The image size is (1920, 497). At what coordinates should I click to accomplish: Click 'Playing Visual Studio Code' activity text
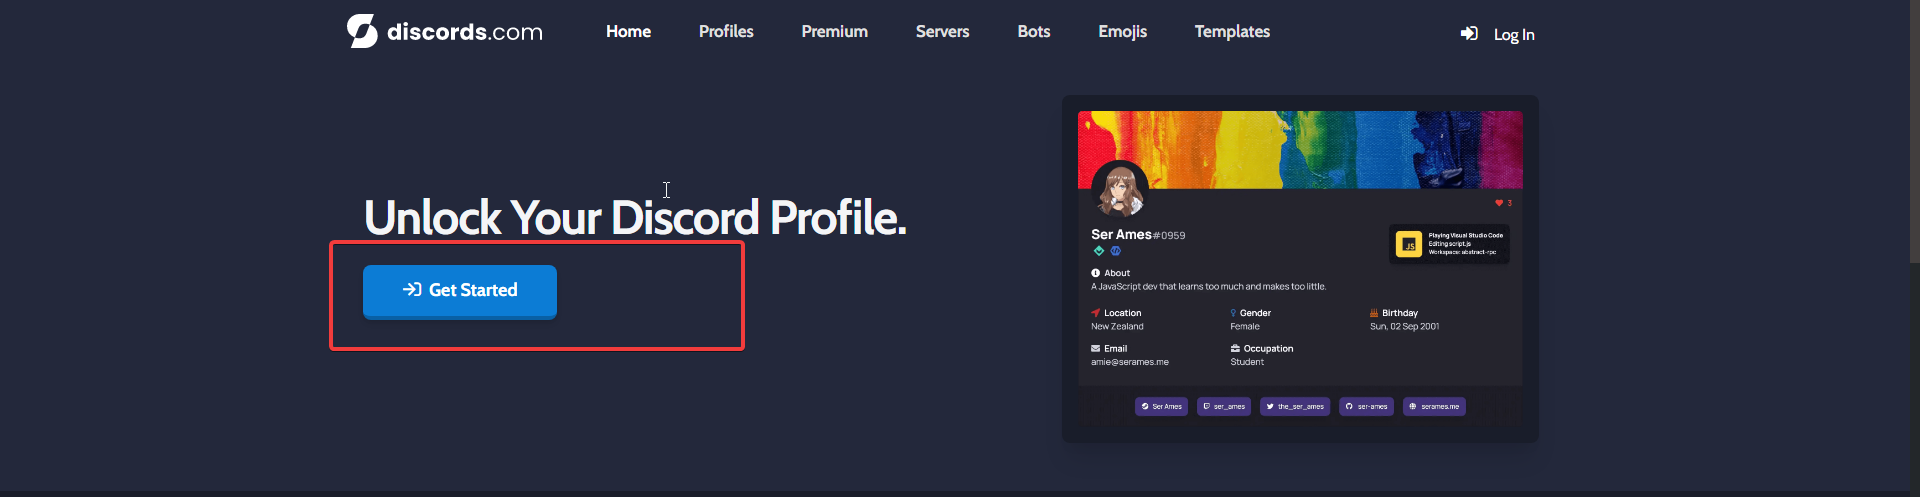click(x=1465, y=236)
